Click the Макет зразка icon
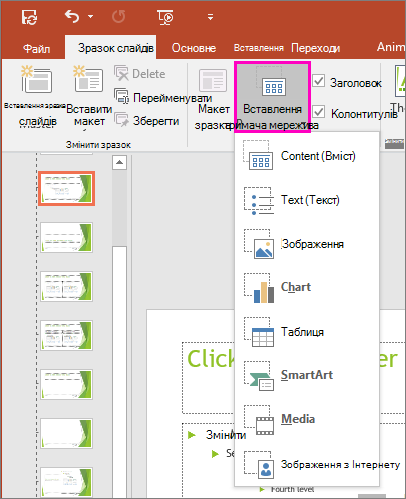406x499 pixels. coord(213,80)
